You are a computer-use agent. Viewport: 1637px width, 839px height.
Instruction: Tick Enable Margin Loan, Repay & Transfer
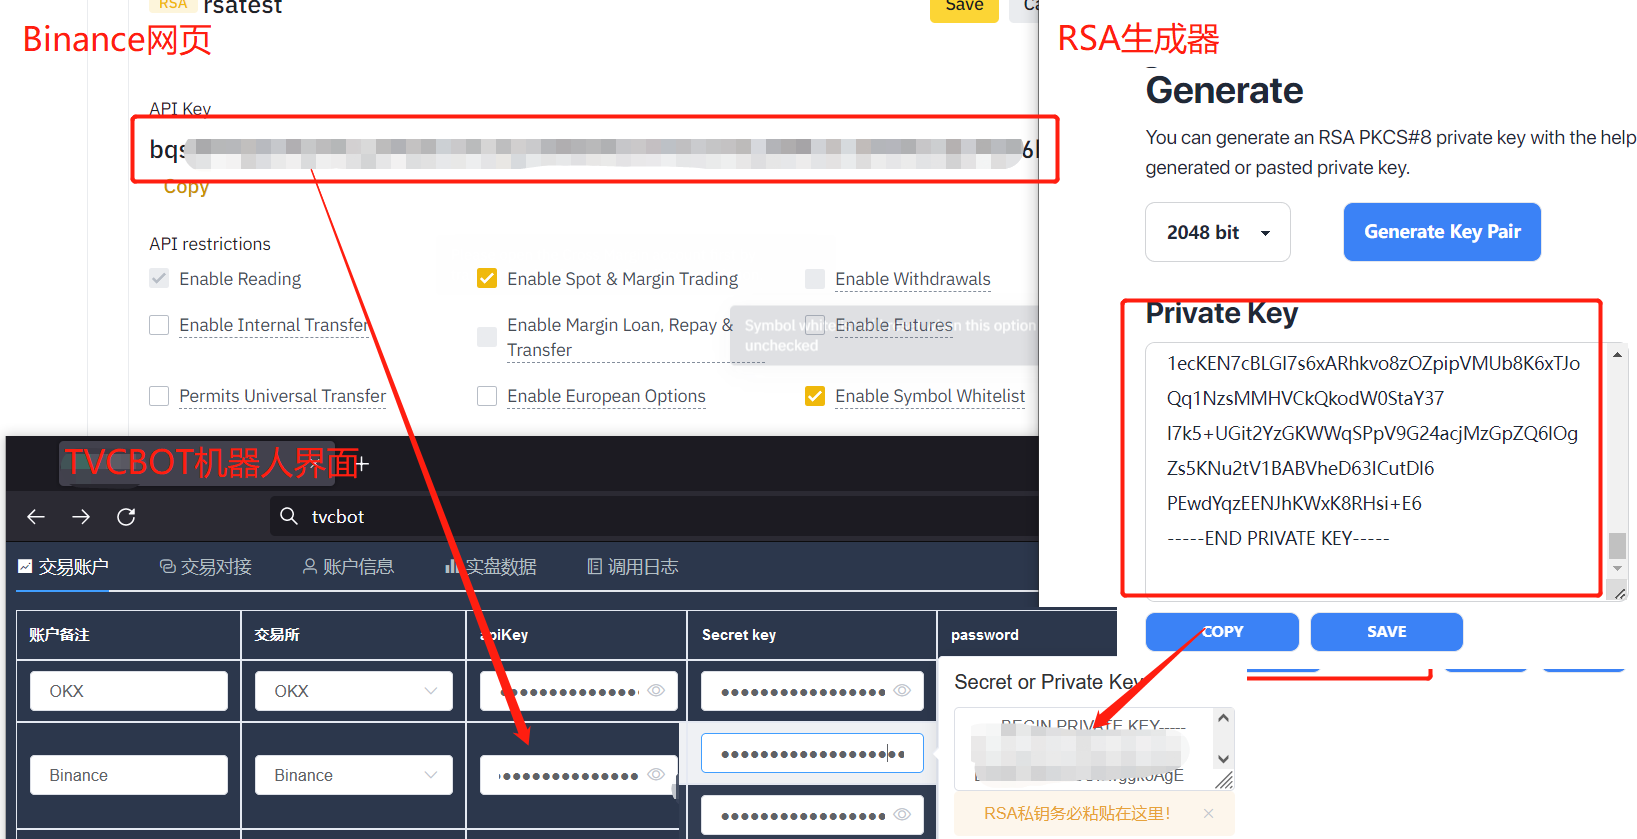487,337
